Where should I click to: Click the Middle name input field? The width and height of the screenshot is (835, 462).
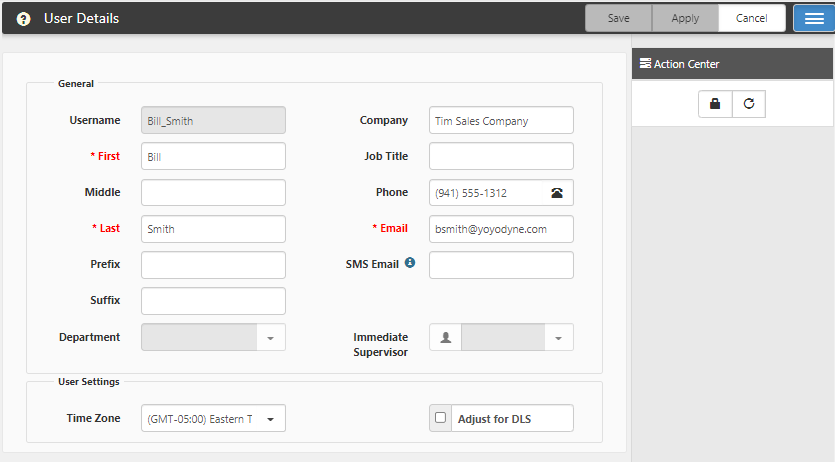213,193
